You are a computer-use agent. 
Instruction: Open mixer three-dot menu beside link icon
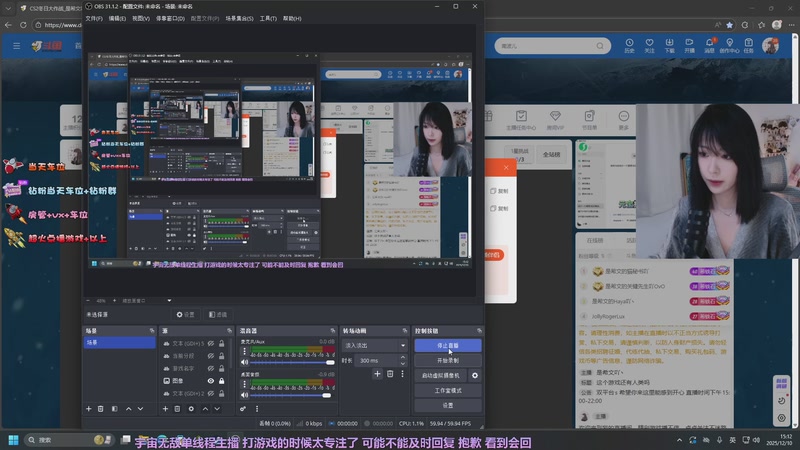tap(257, 409)
